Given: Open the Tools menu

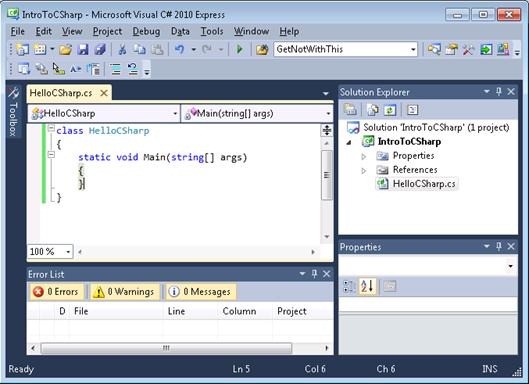Looking at the screenshot, I should pyautogui.click(x=212, y=31).
